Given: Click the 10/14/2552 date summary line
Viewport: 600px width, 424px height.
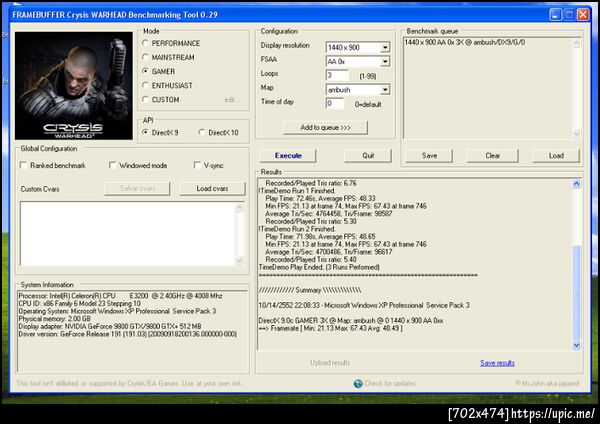Looking at the screenshot, I should tap(364, 305).
